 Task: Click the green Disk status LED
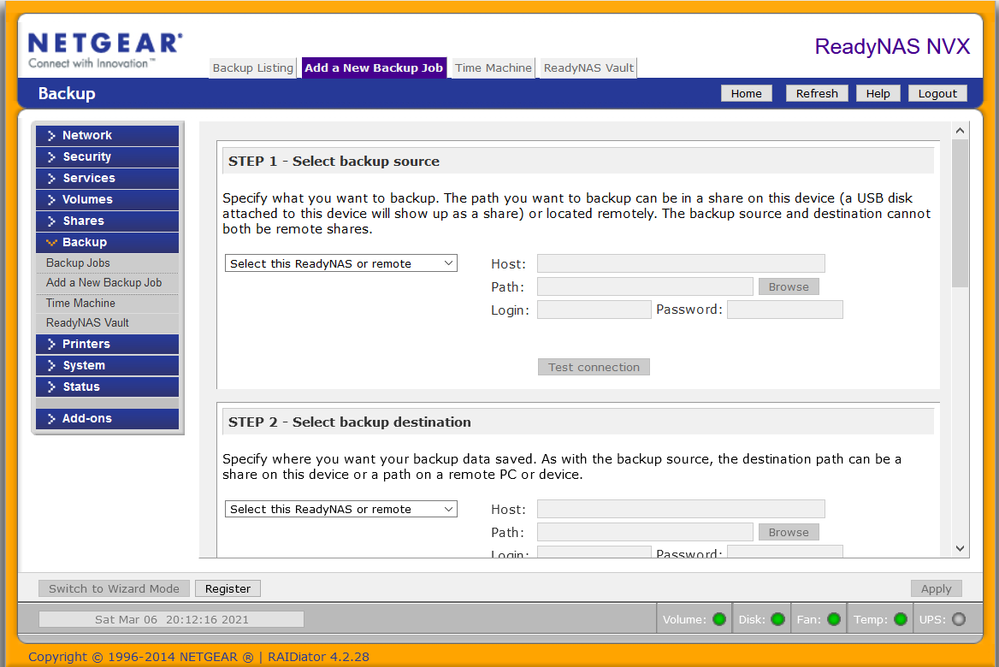777,619
